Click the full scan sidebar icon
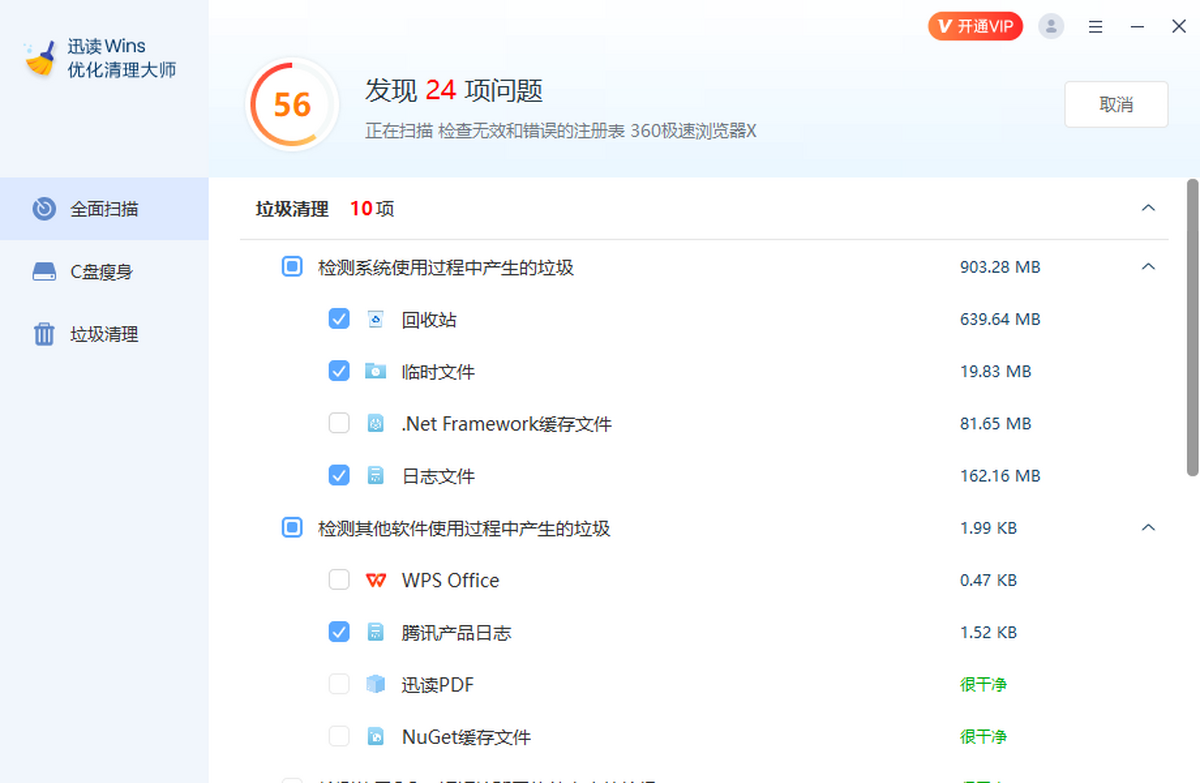1200x783 pixels. tap(44, 209)
